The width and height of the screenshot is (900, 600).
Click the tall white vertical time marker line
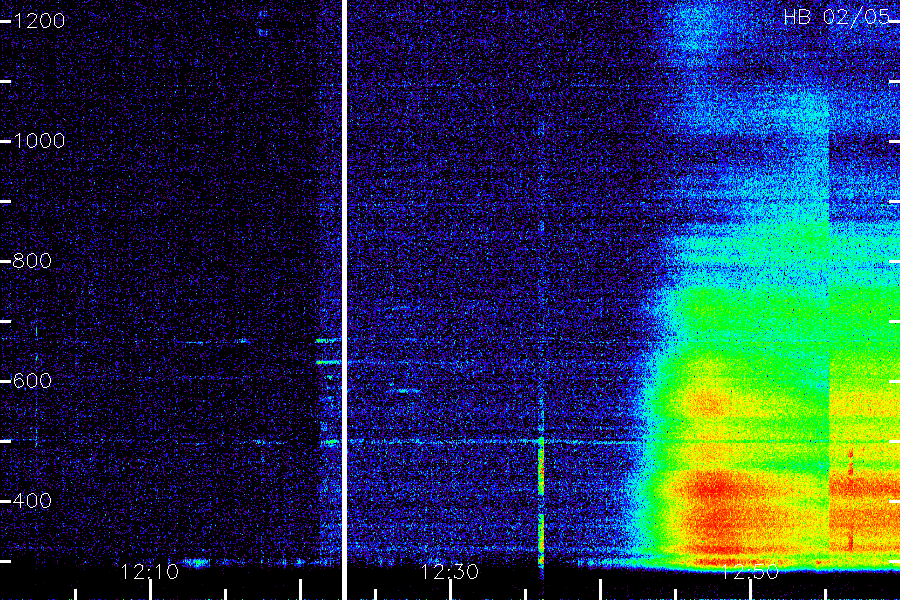[x=344, y=300]
